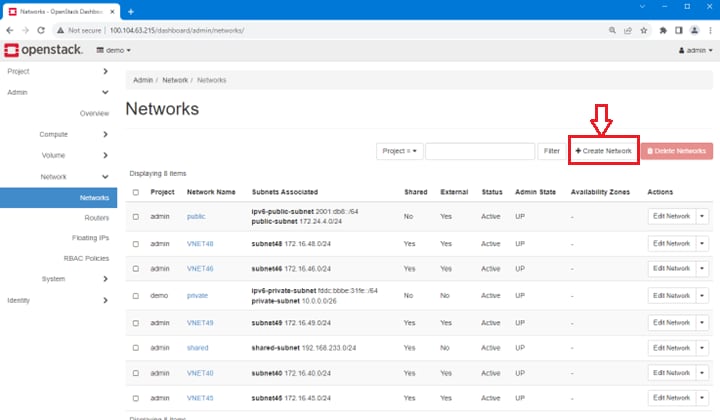Open the private network link

pyautogui.click(x=197, y=296)
